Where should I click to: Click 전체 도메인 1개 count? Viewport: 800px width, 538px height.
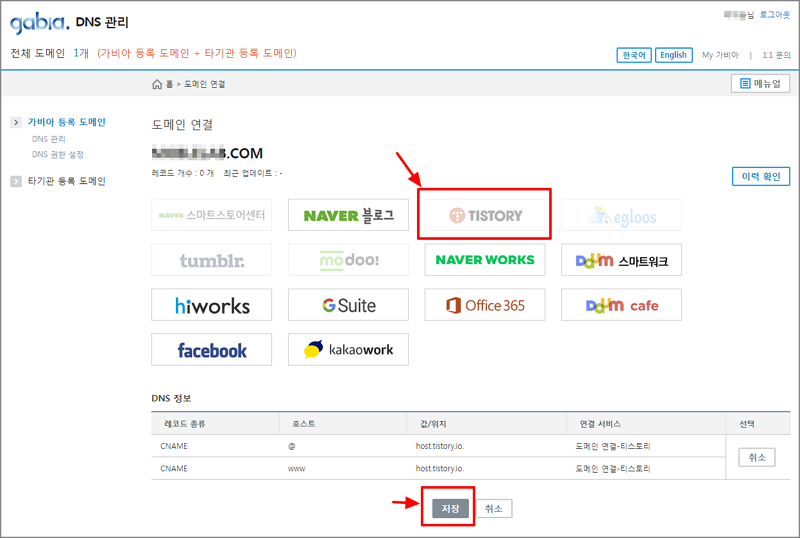click(x=49, y=53)
